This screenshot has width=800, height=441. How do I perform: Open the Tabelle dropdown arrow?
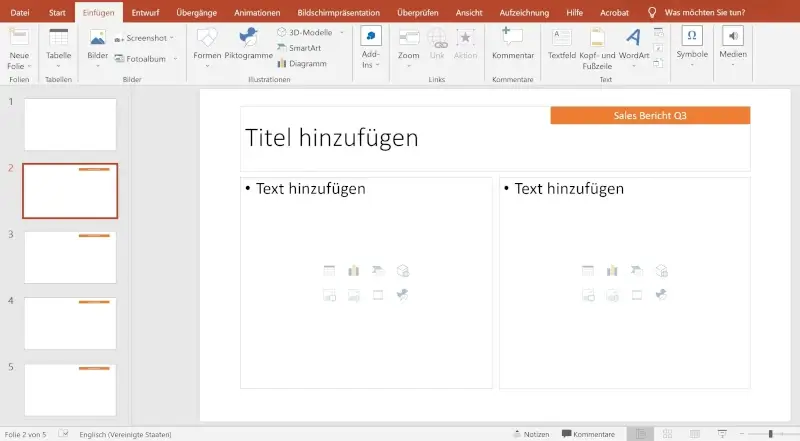tap(58, 66)
